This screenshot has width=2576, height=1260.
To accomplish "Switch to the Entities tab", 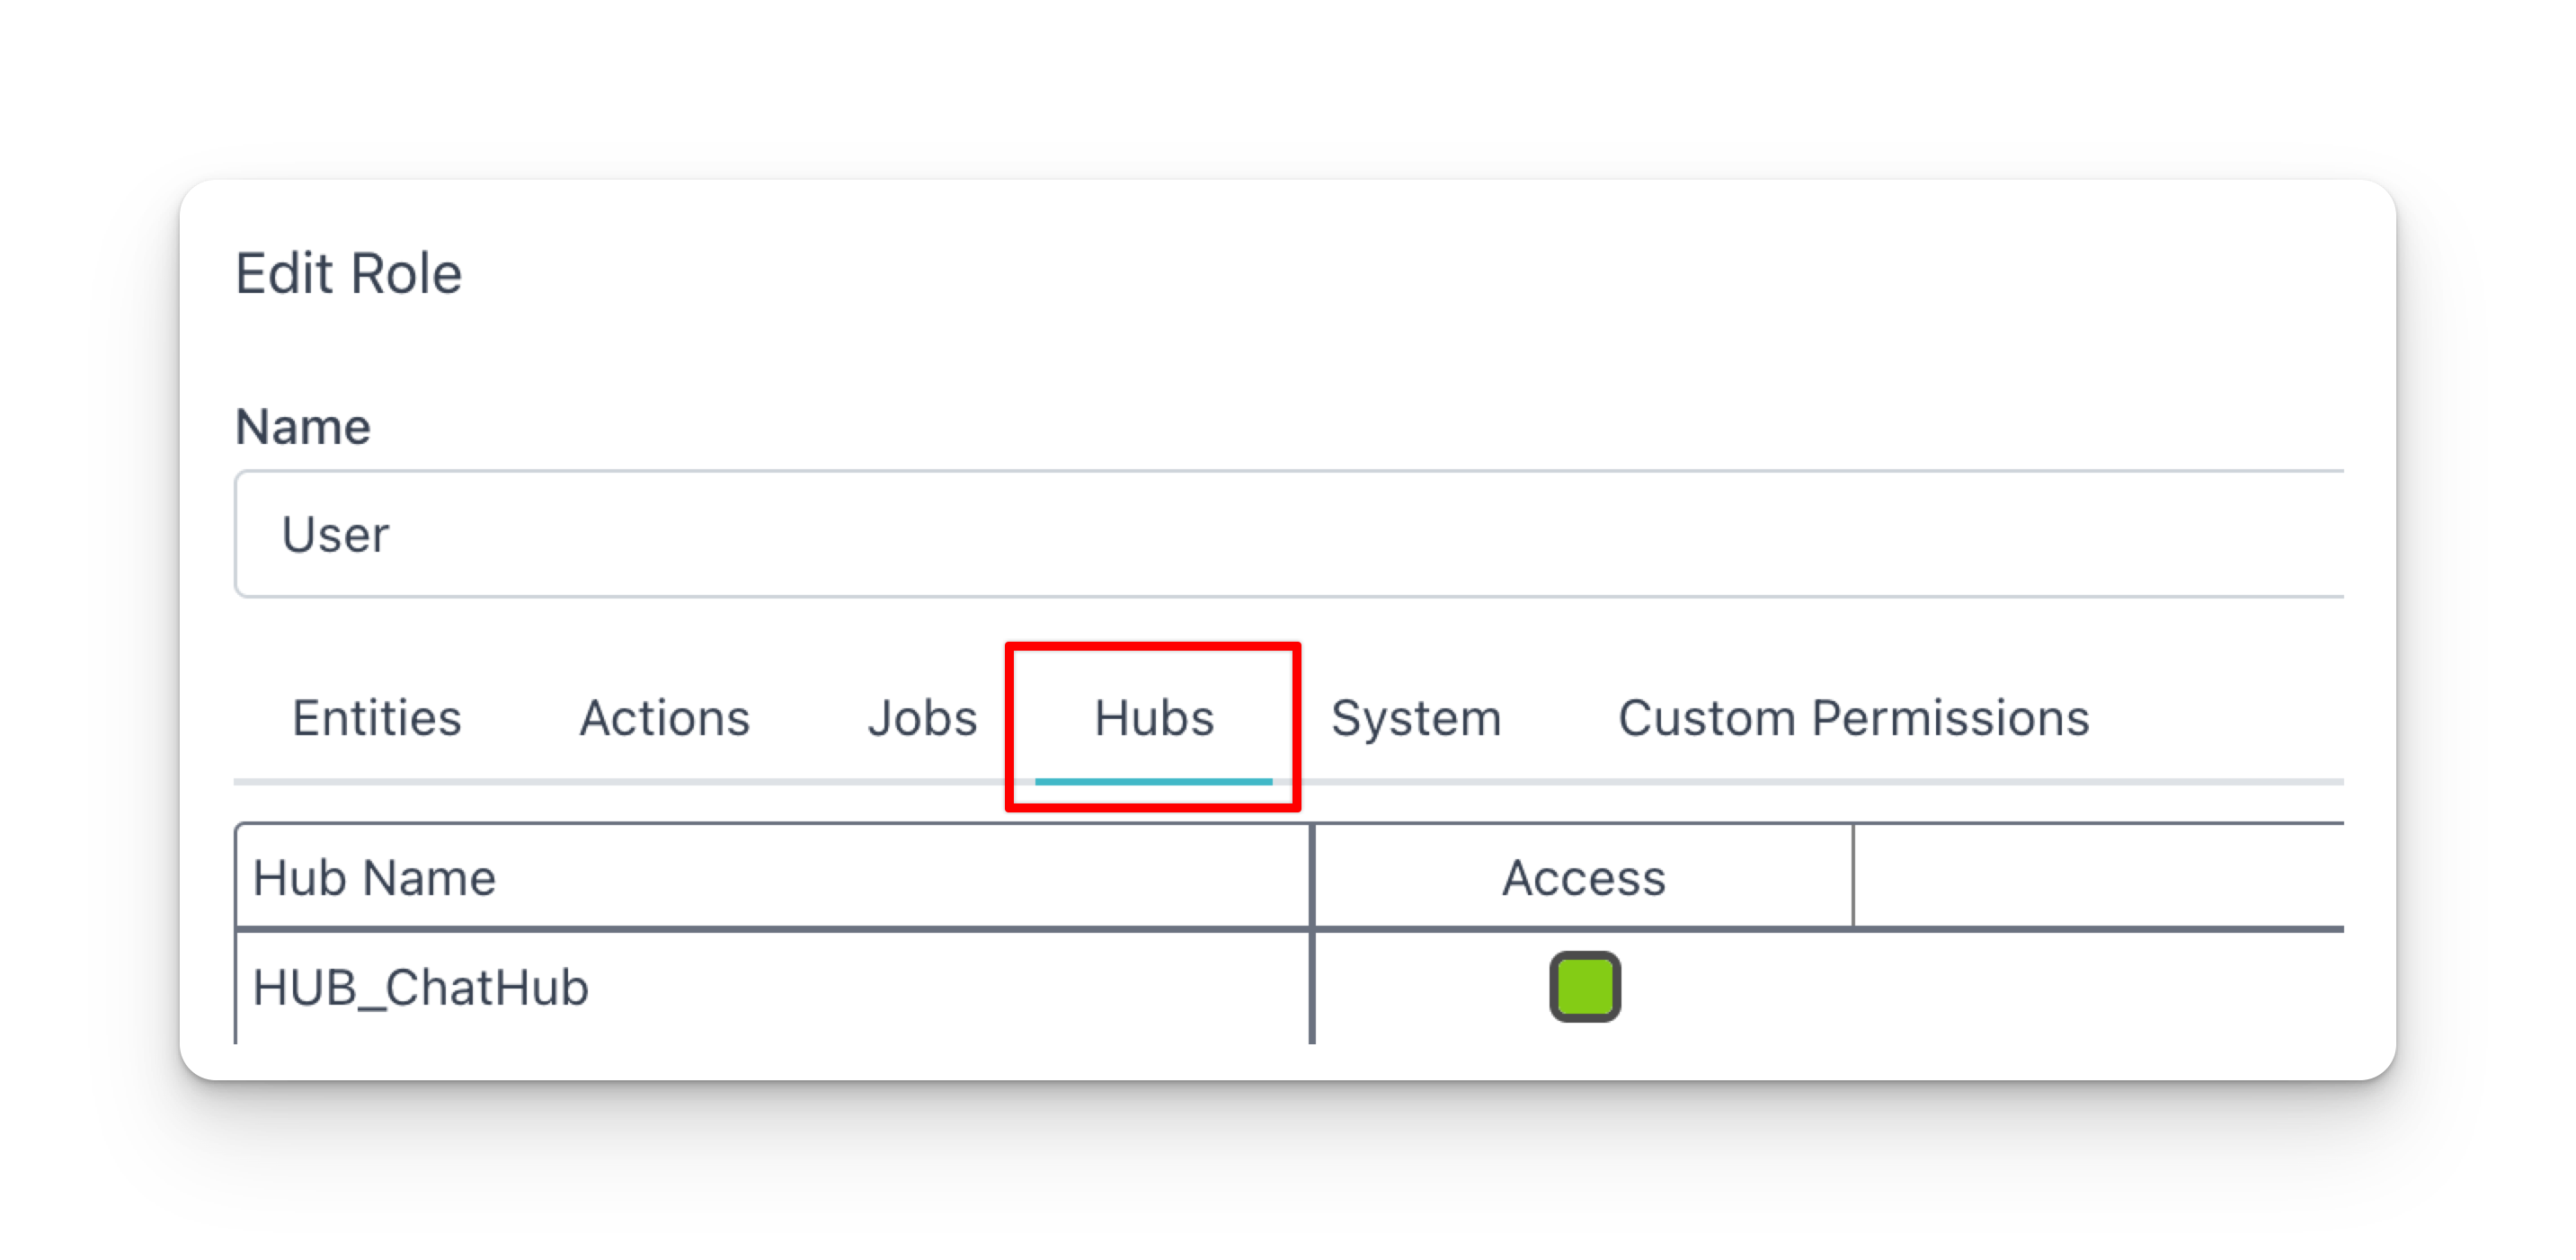I will [x=377, y=718].
